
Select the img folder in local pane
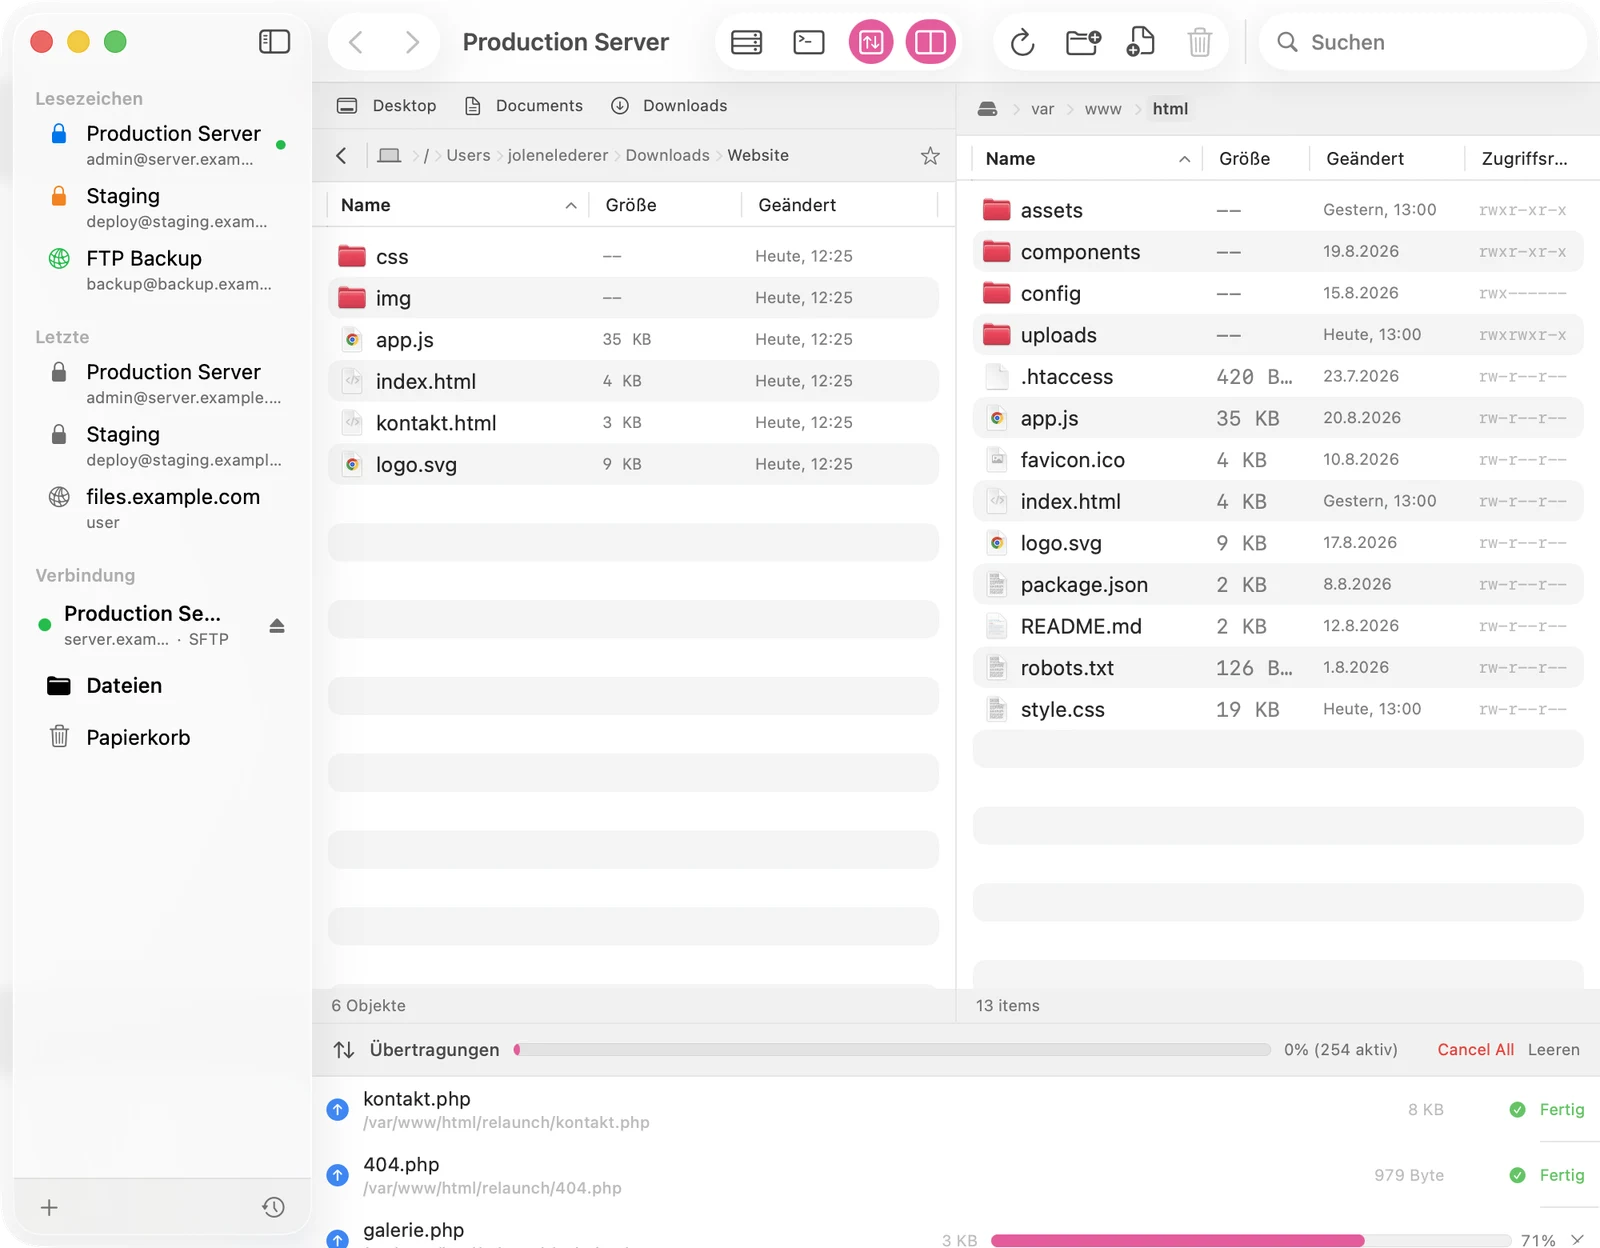(633, 298)
